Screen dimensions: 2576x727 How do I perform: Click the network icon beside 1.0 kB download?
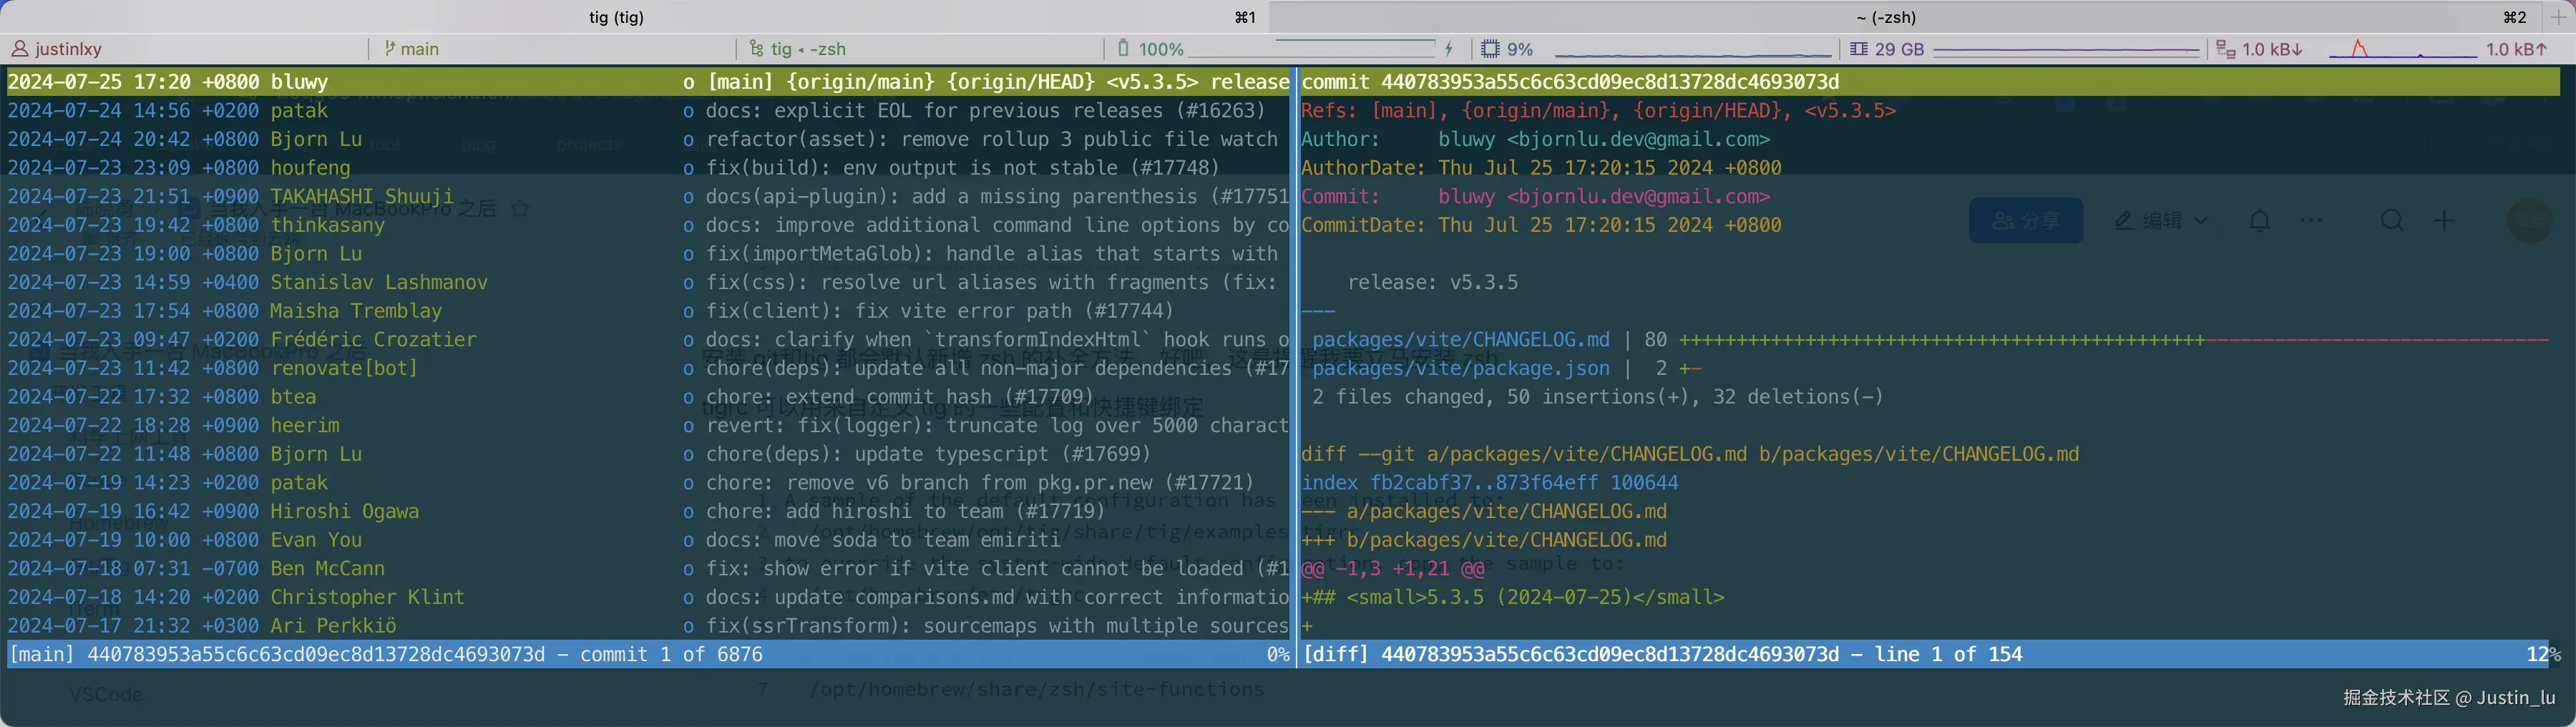(x=2225, y=49)
